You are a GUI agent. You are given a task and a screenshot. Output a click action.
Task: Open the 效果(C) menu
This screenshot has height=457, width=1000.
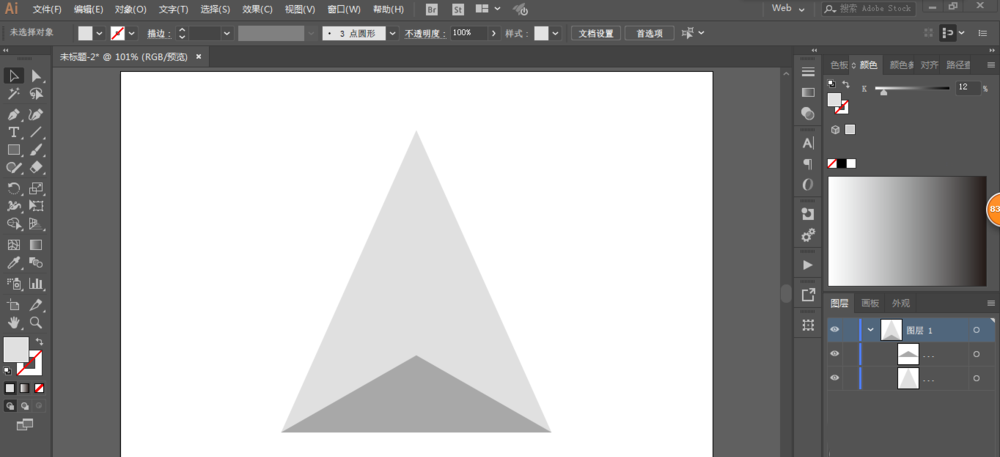pos(259,9)
